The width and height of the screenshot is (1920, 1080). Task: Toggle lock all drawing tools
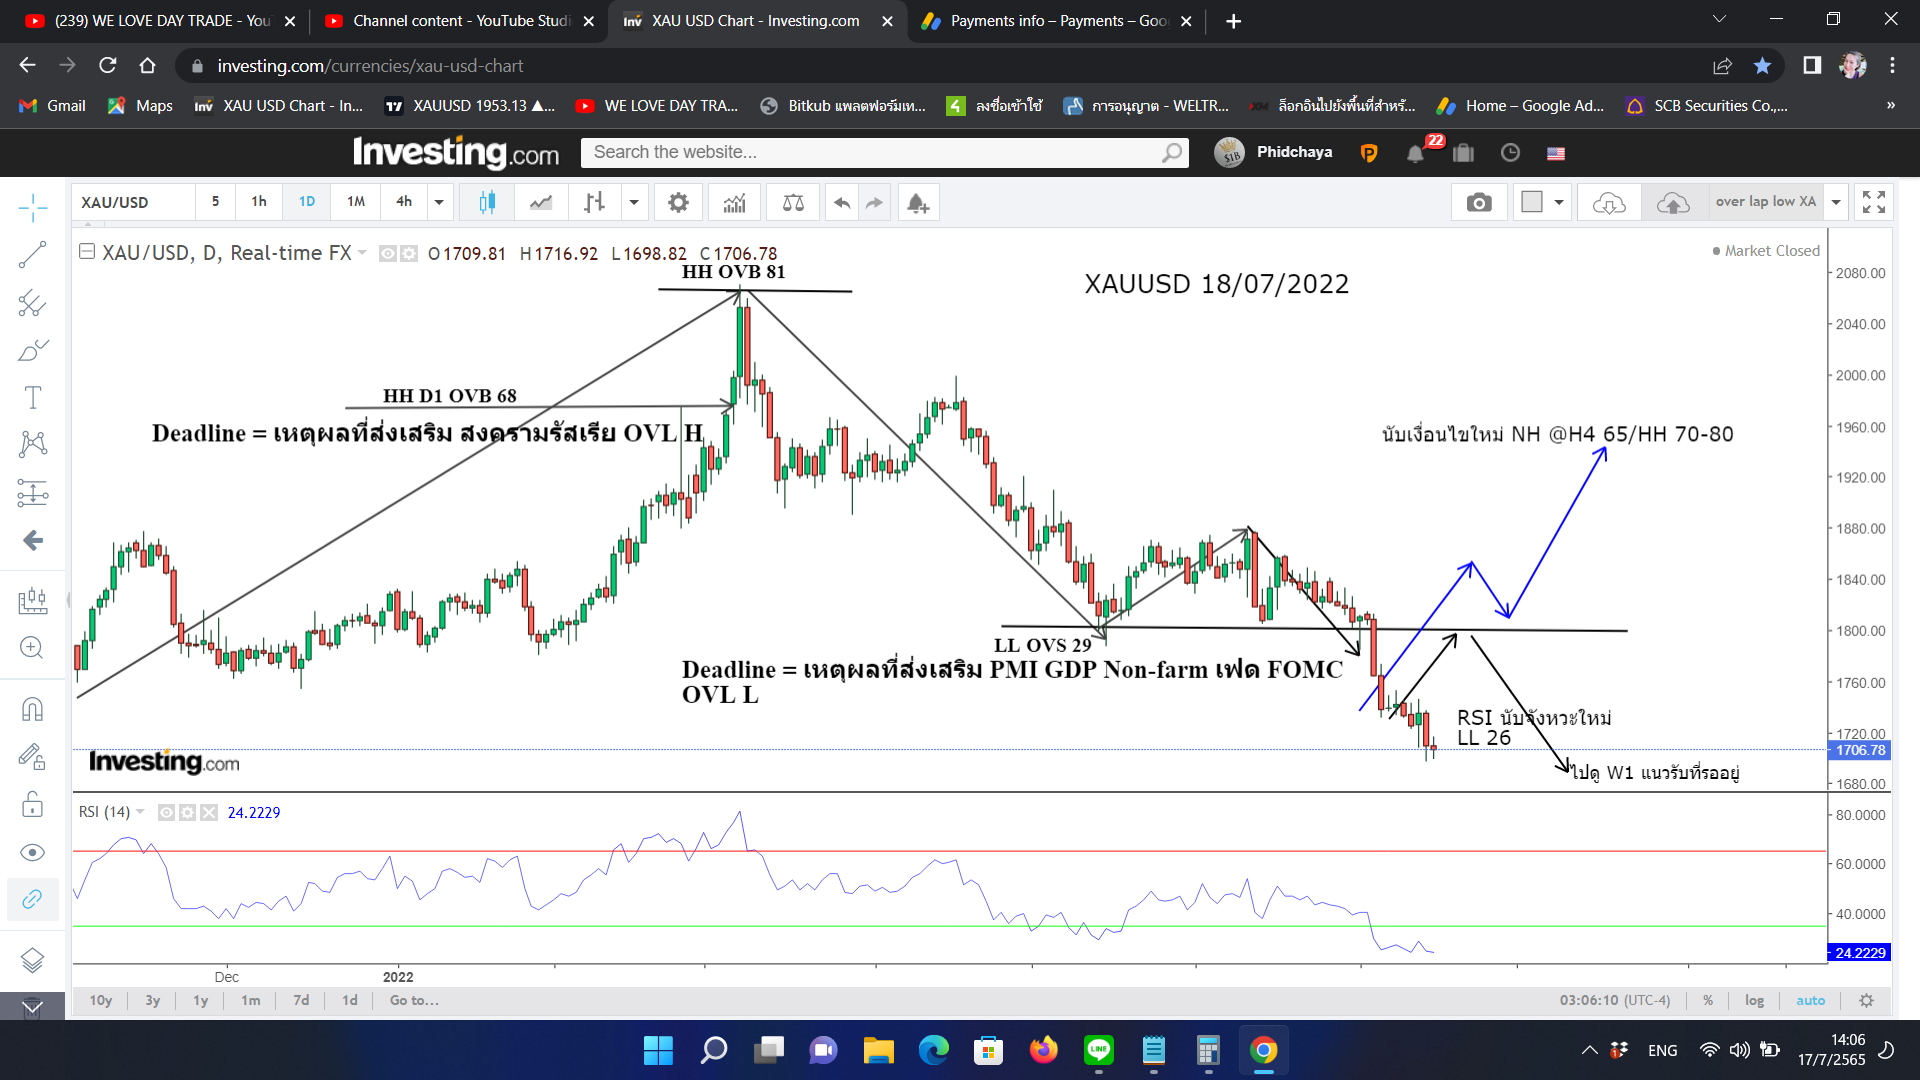pos(32,805)
